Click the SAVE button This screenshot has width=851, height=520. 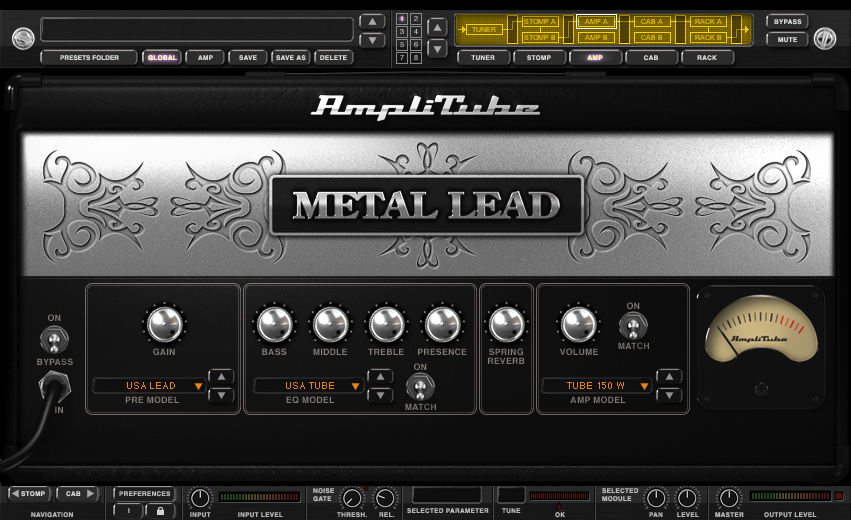pos(248,58)
